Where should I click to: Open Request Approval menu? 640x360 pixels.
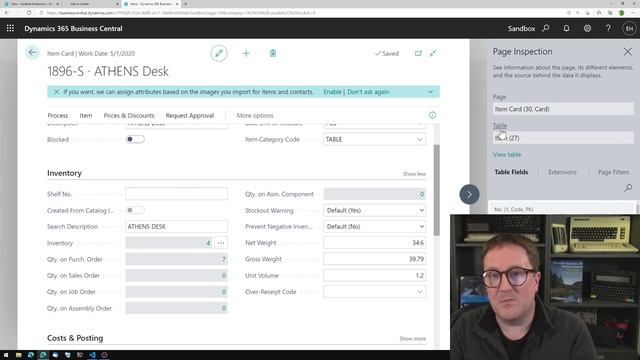[190, 116]
